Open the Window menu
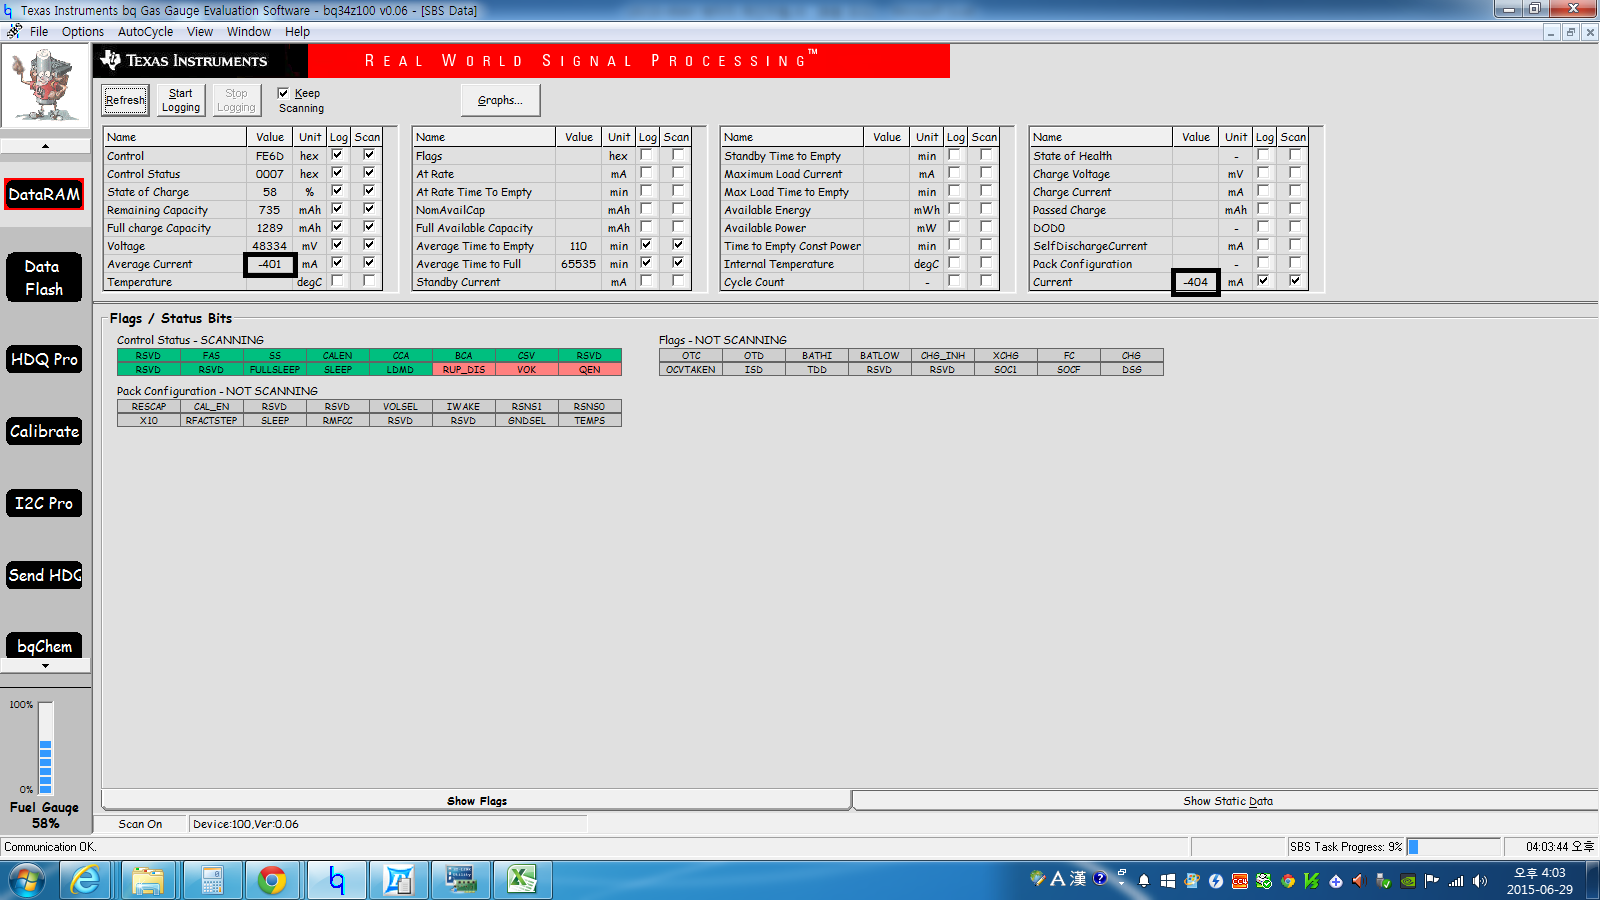Screen dimensions: 1600x900 pyautogui.click(x=249, y=31)
